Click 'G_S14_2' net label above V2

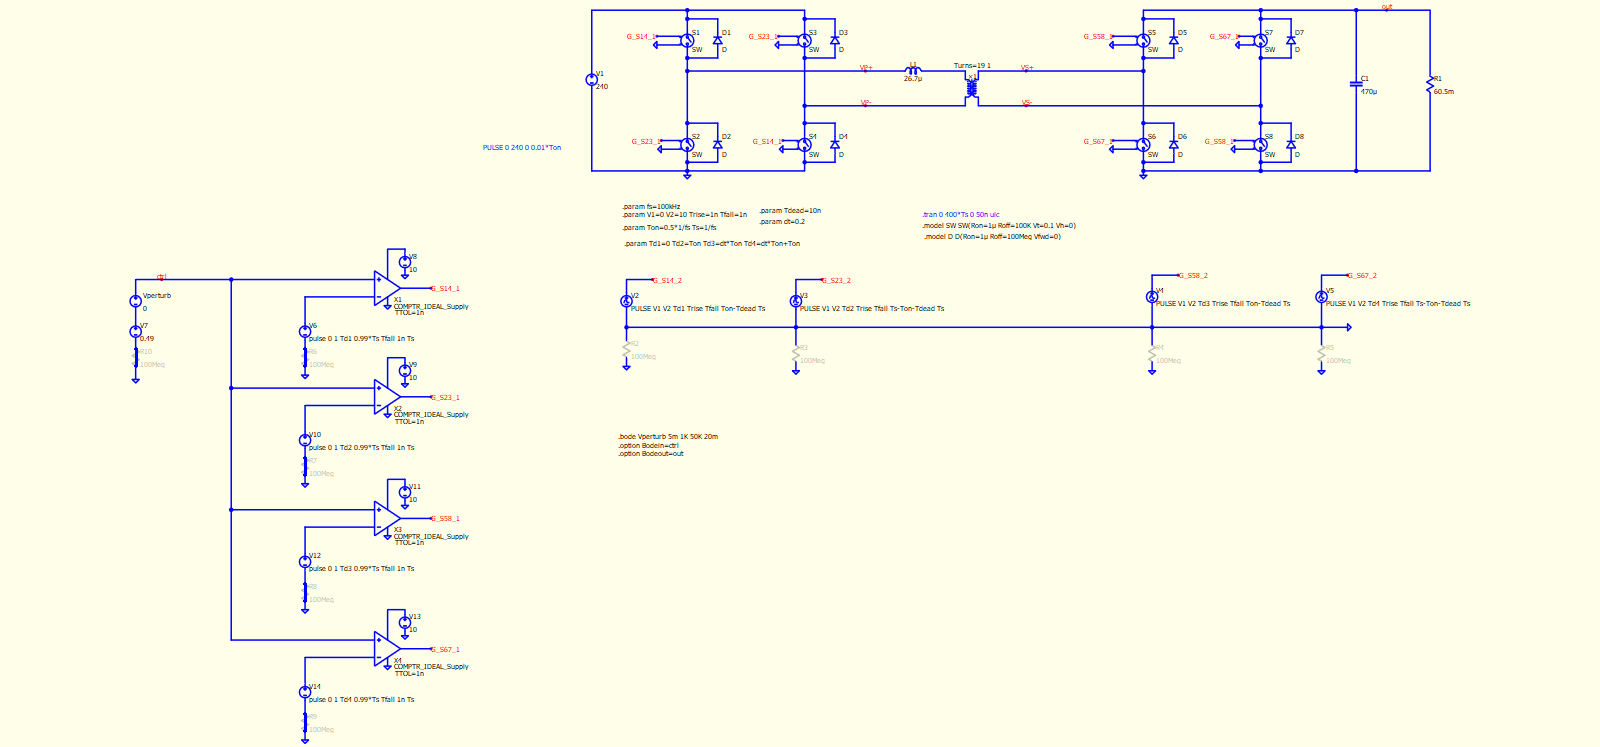[x=668, y=281]
